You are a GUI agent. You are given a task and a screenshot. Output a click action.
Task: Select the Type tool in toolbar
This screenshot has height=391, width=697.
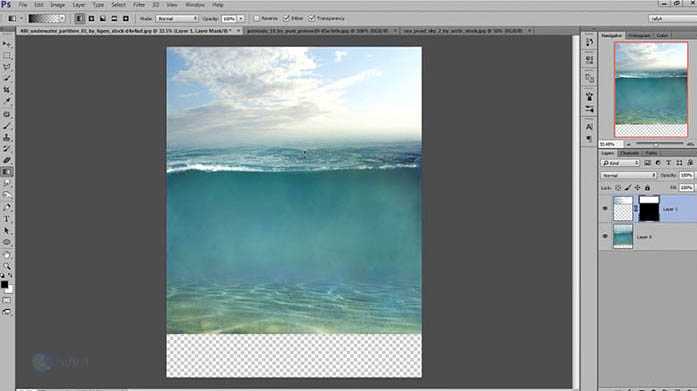pyautogui.click(x=7, y=219)
